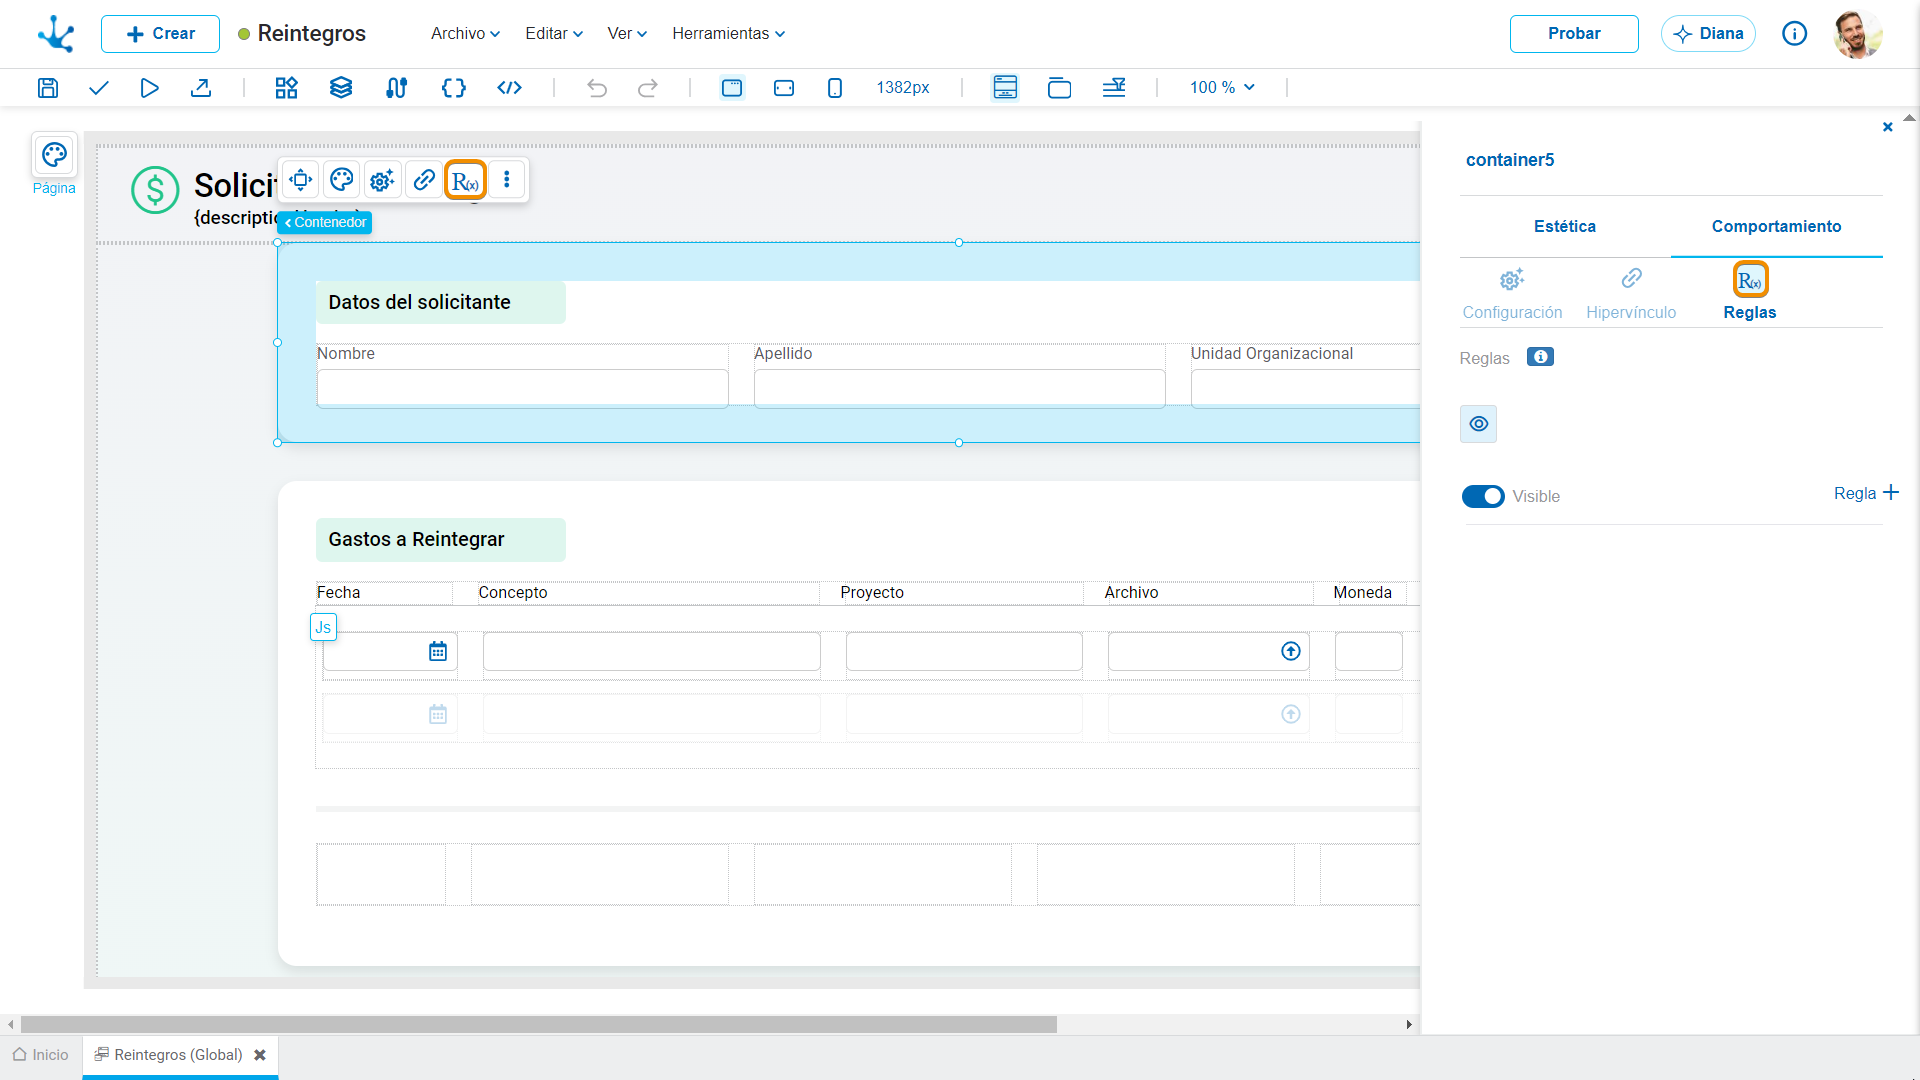Open the gear configuration on the container toolbar
The height and width of the screenshot is (1080, 1920).
[382, 180]
